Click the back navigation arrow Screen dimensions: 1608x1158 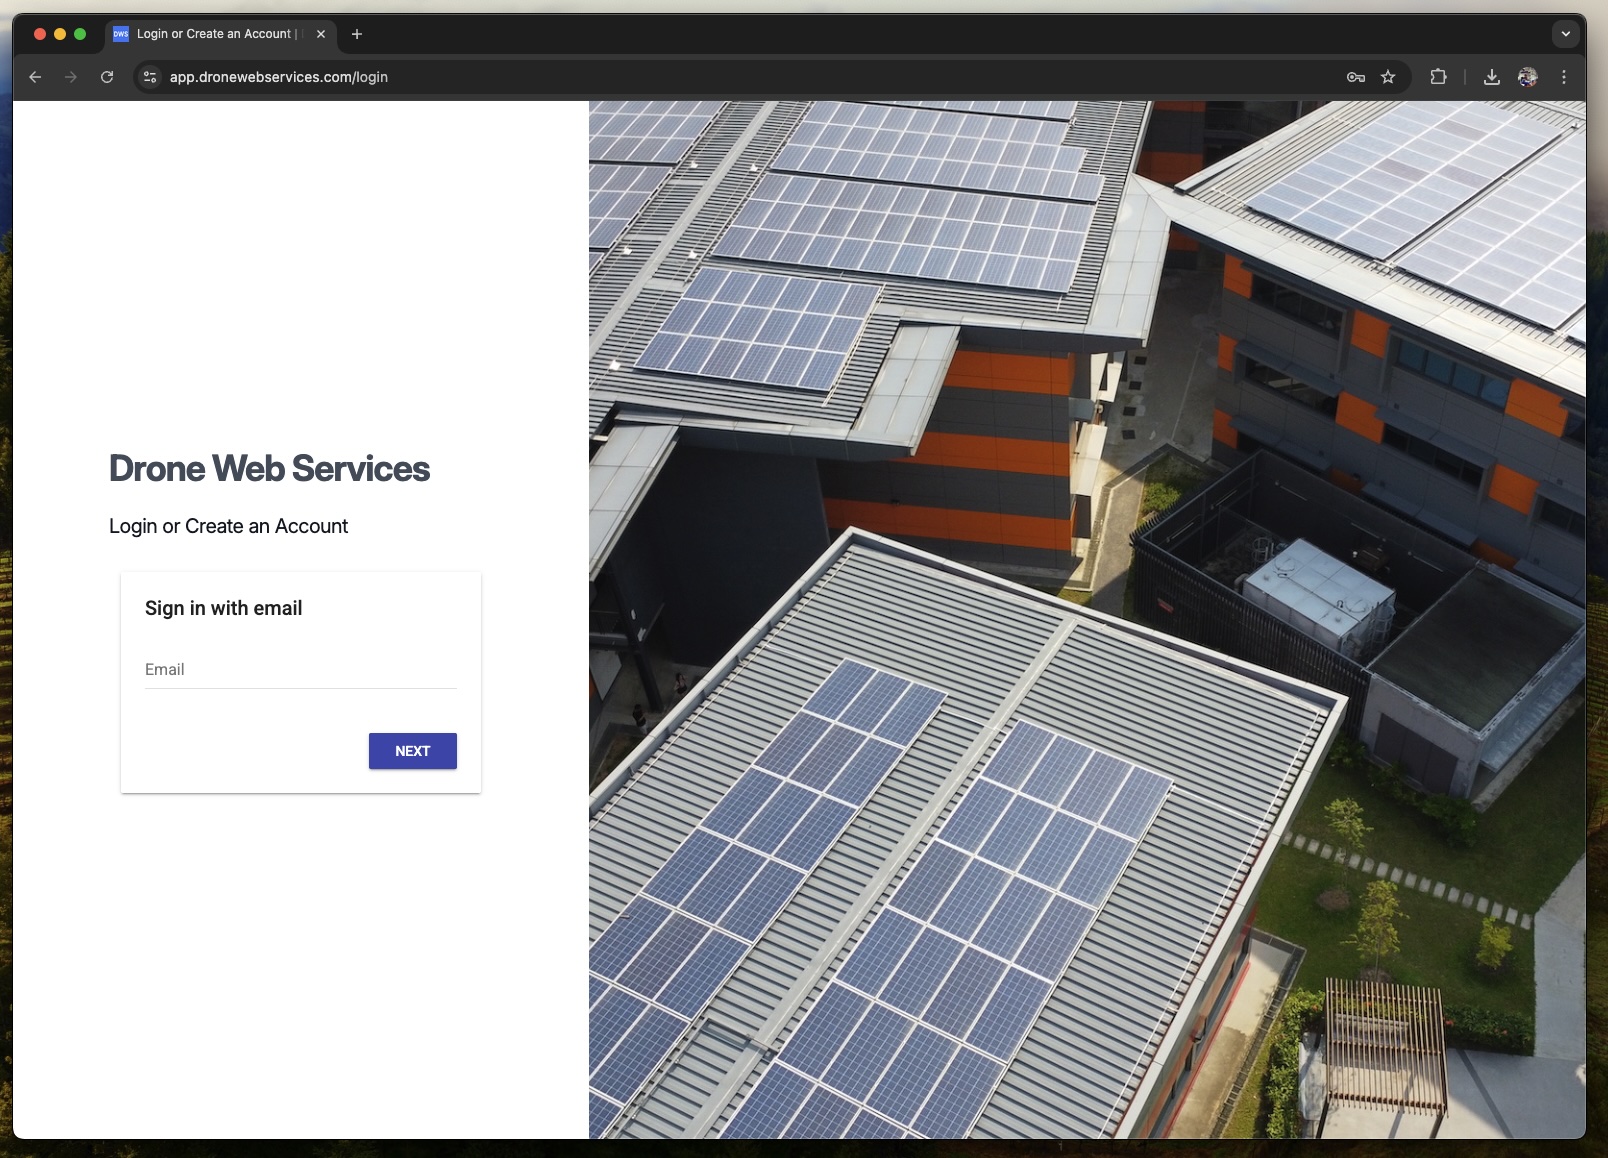[36, 77]
